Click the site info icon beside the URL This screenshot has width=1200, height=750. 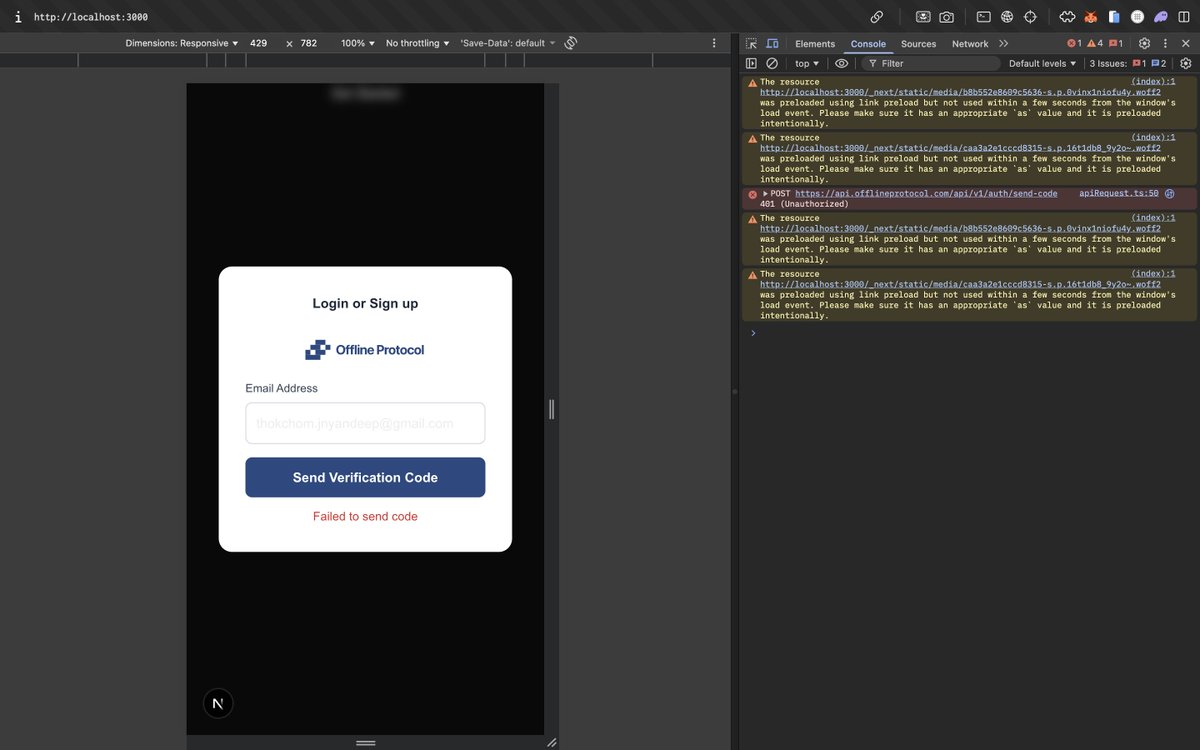tap(18, 17)
